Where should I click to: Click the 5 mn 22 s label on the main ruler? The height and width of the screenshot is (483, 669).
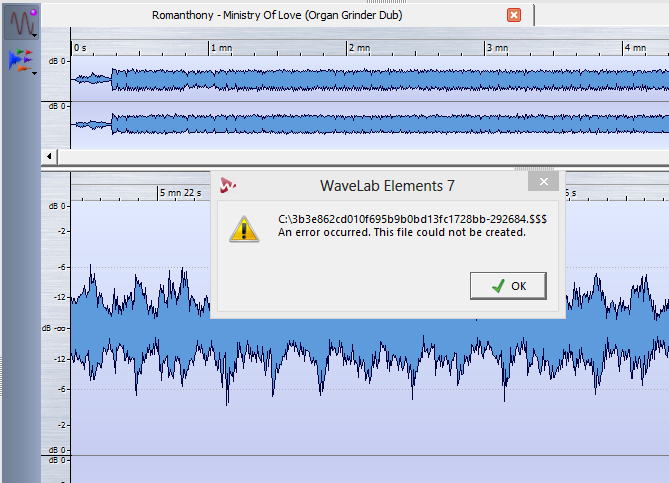click(x=180, y=192)
